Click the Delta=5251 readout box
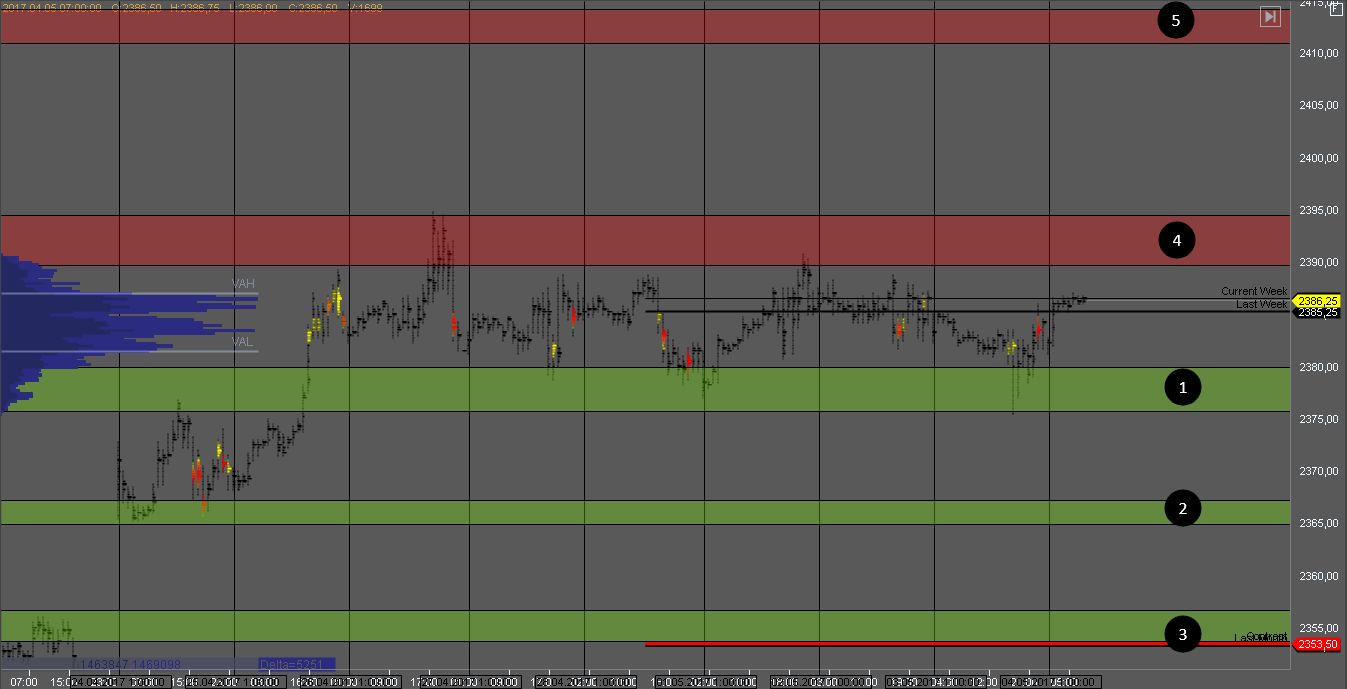The image size is (1347, 689). pos(295,664)
